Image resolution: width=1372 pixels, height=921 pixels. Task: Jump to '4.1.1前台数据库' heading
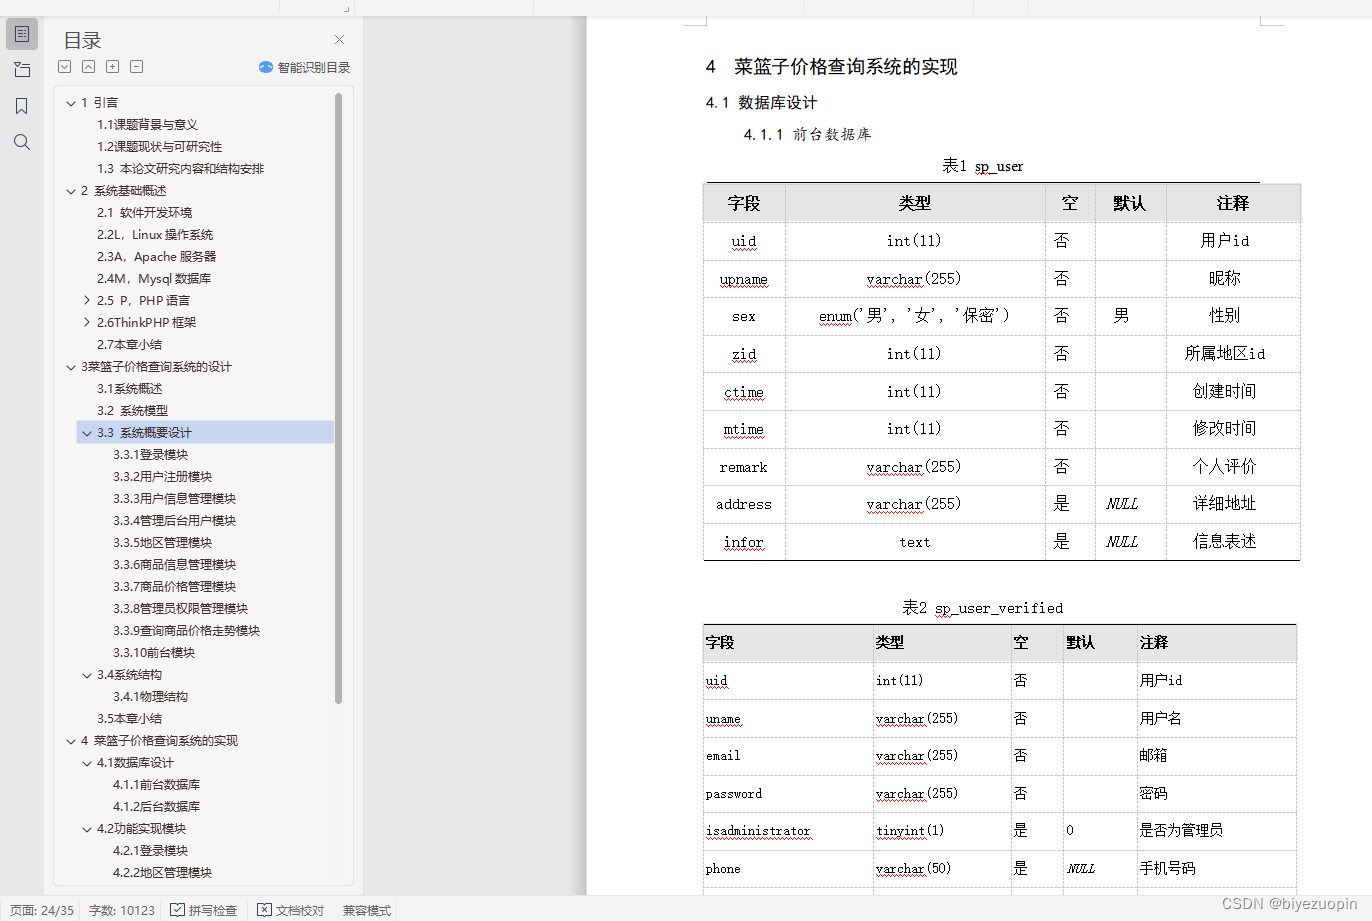click(x=156, y=785)
